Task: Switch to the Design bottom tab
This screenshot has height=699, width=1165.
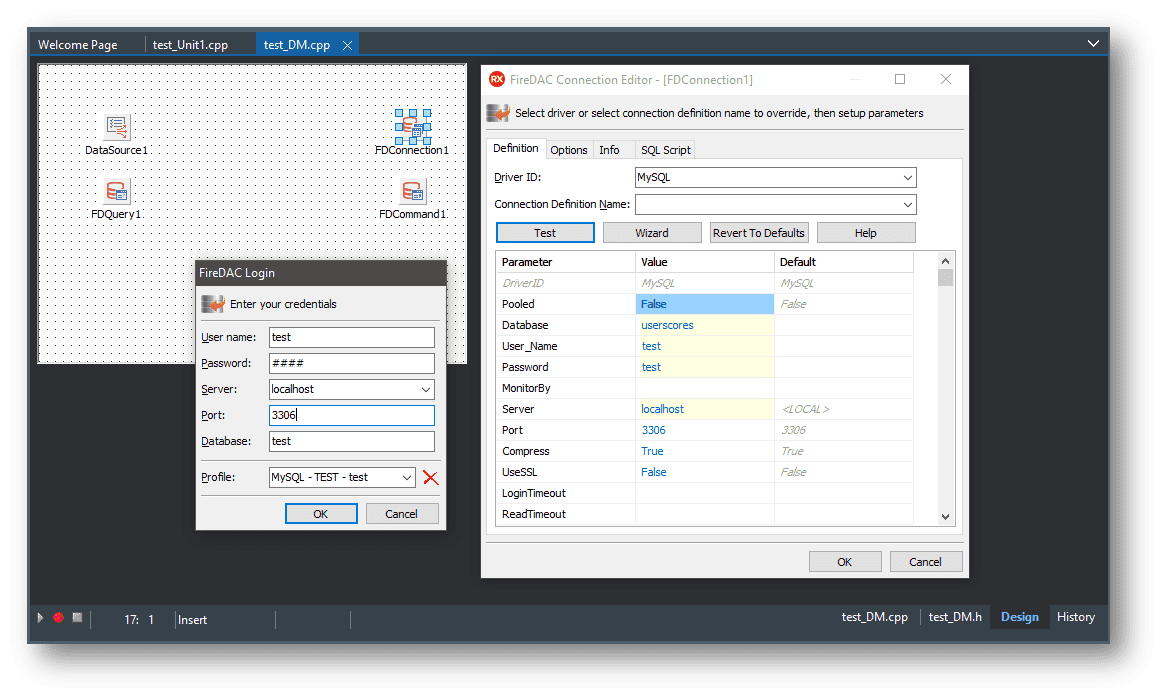Action: point(1019,617)
